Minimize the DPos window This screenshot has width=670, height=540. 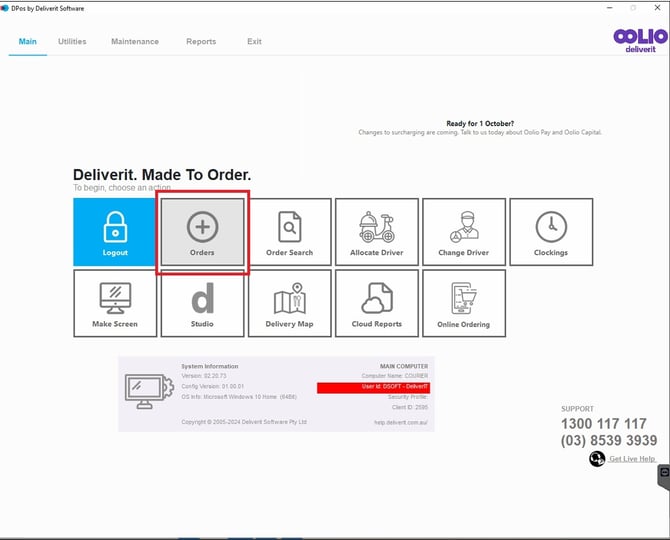coord(610,8)
